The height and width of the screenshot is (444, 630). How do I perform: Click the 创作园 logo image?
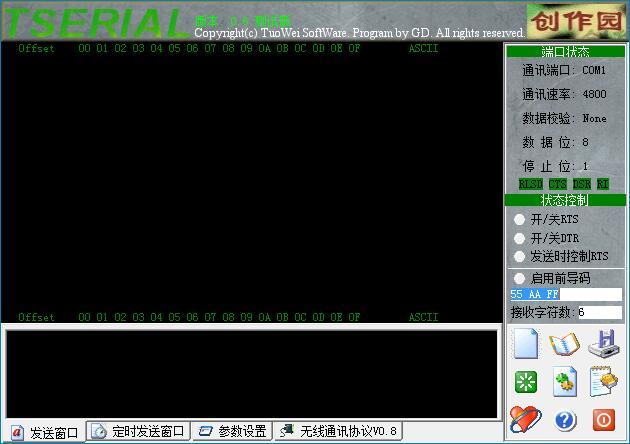(576, 21)
